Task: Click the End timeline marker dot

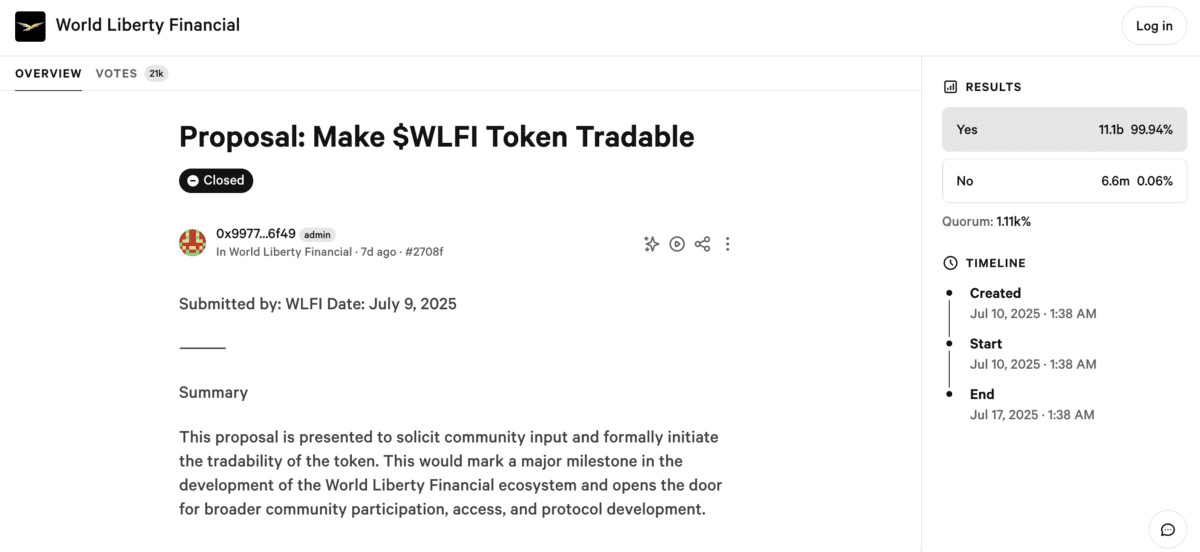Action: click(x=949, y=394)
